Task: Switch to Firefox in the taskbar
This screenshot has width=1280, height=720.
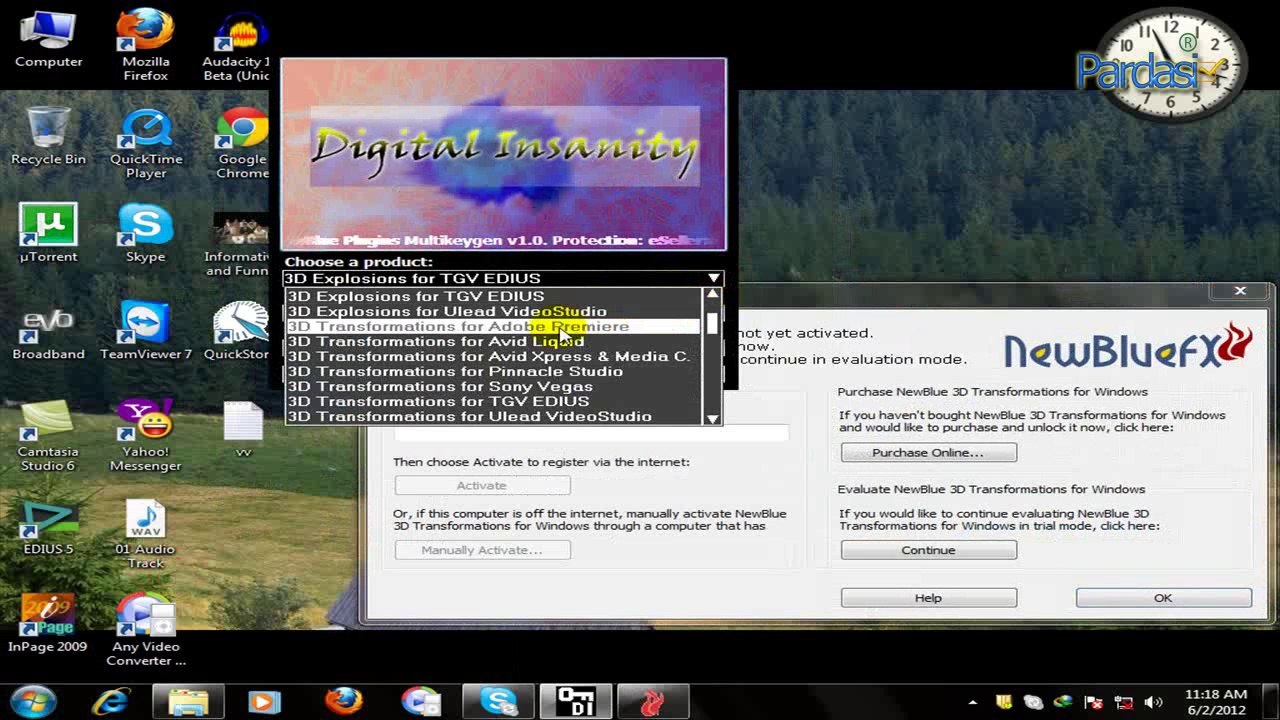Action: (343, 701)
